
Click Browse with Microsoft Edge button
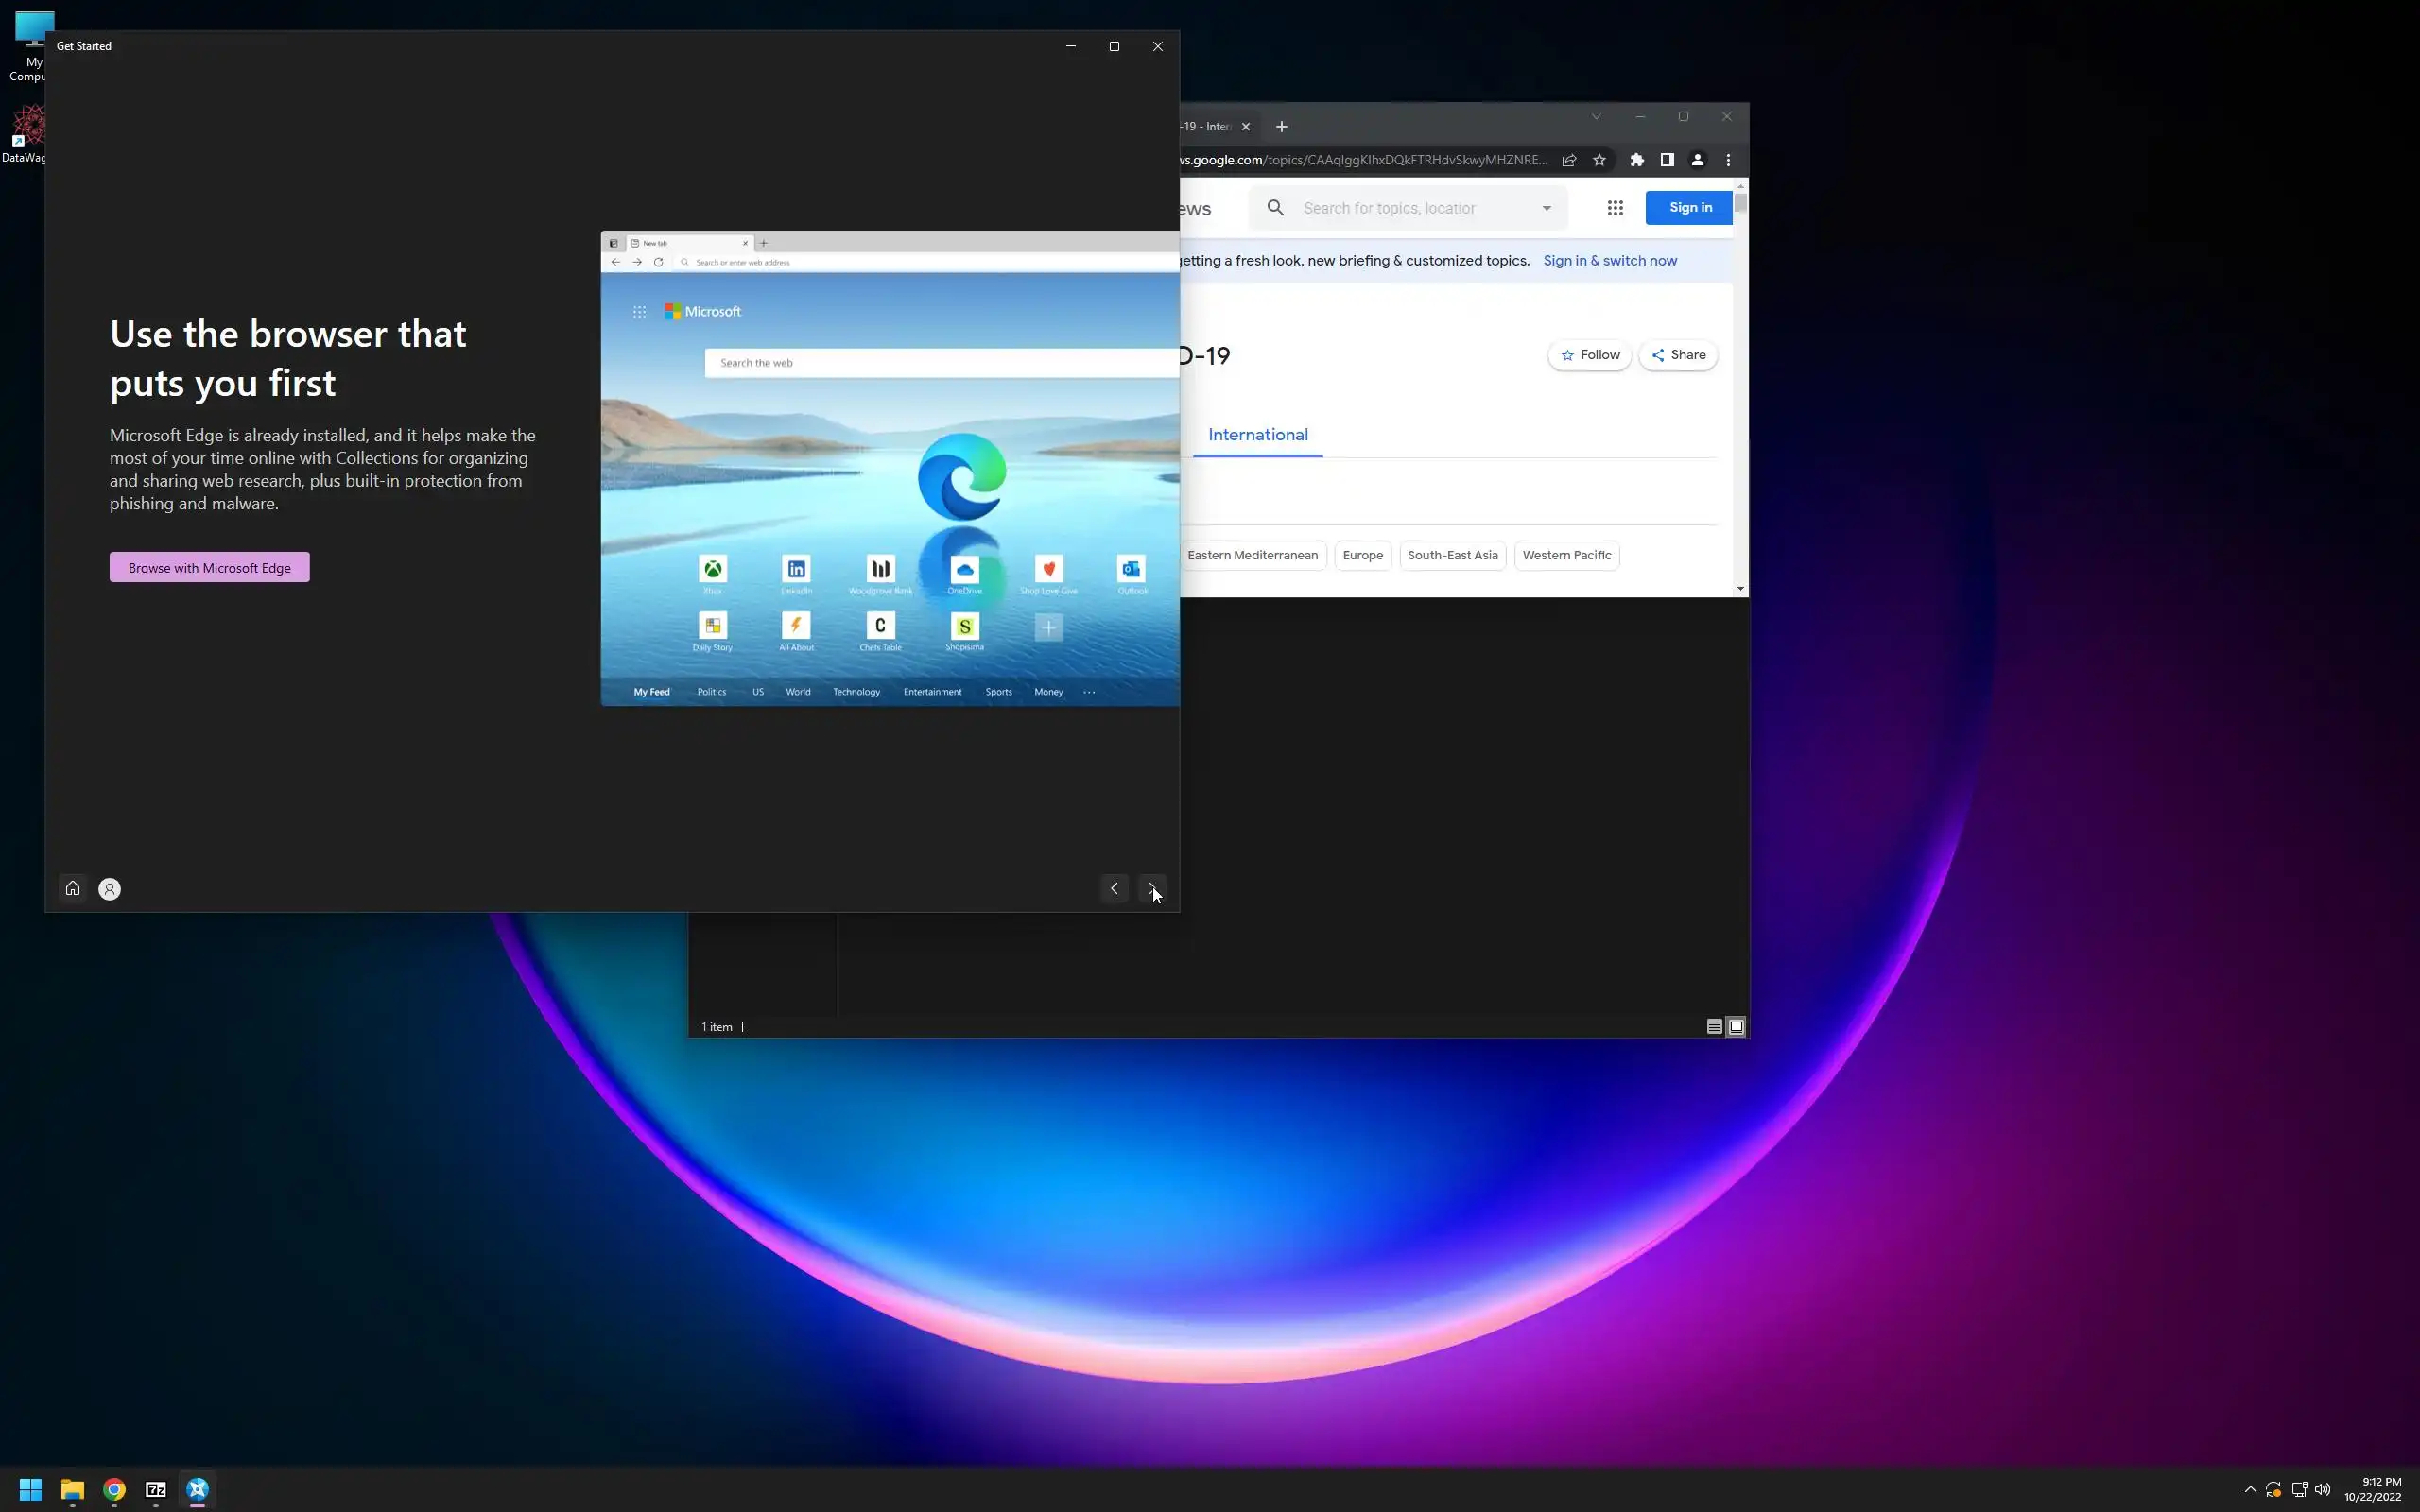click(x=209, y=567)
